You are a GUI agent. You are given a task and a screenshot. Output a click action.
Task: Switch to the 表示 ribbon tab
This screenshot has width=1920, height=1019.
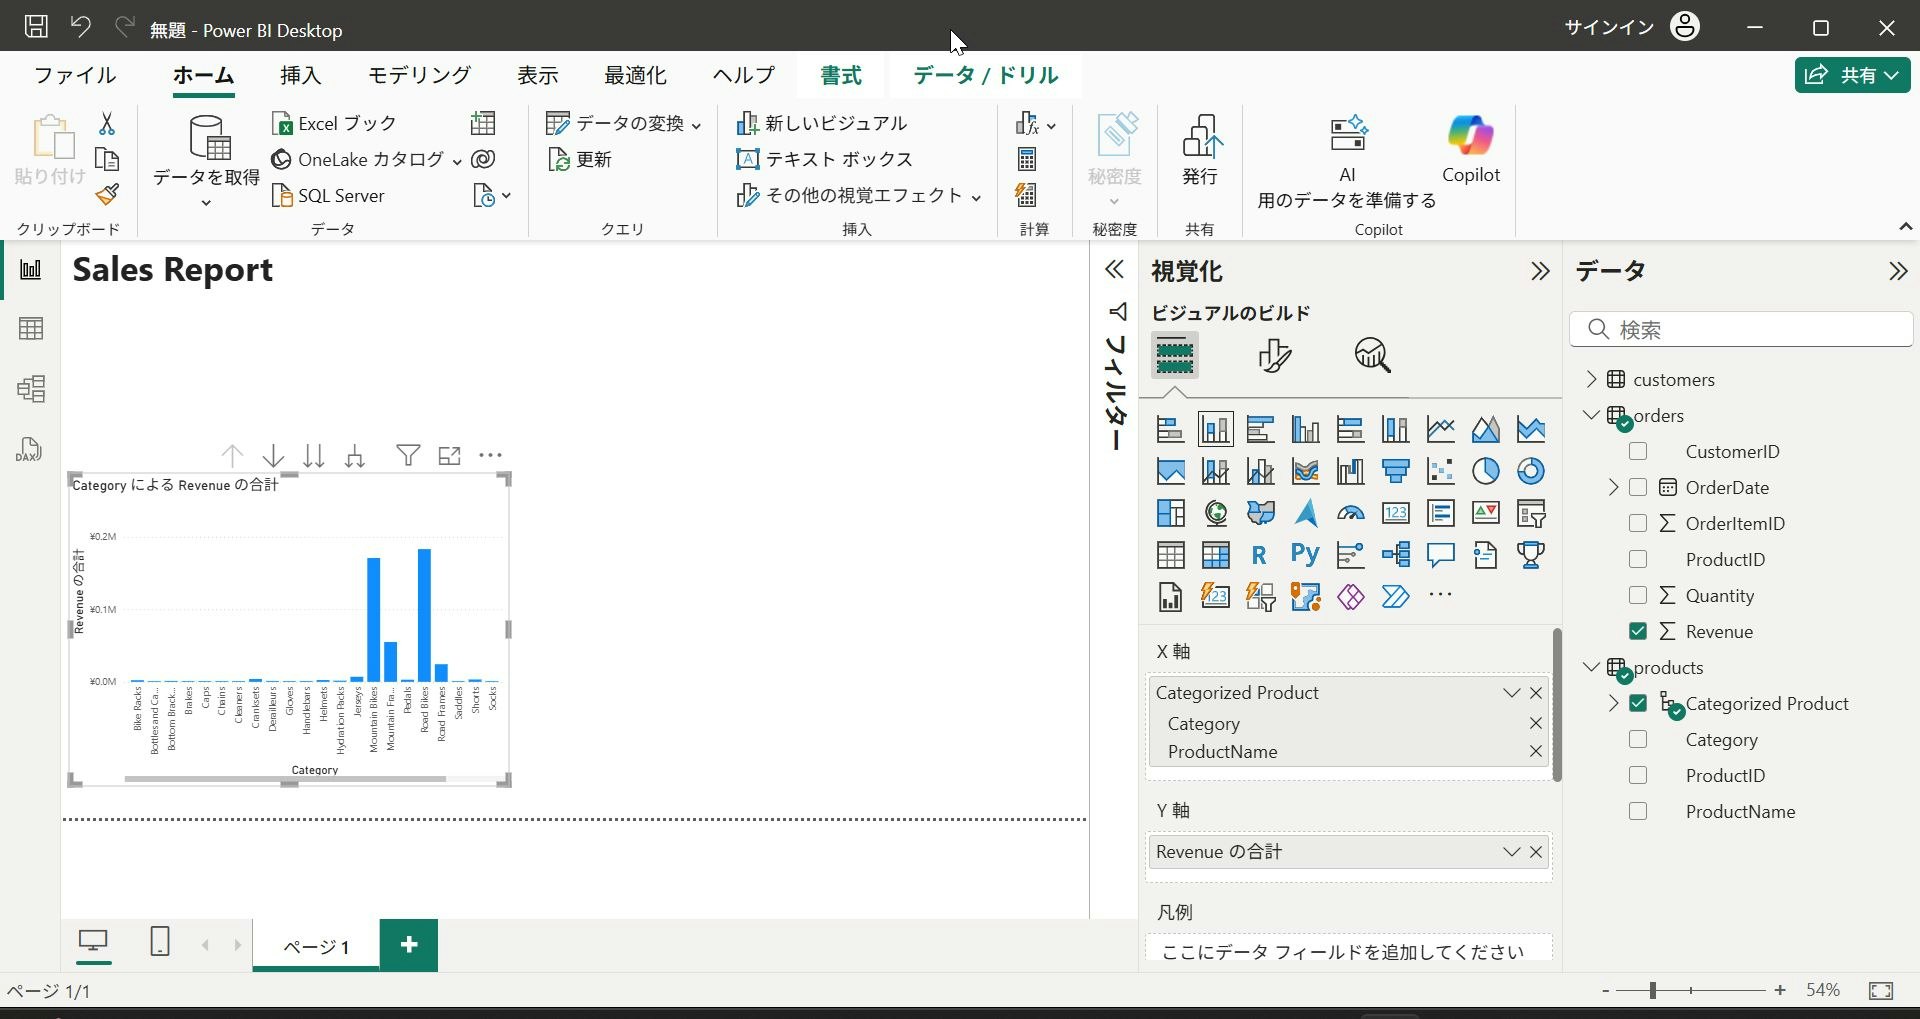click(537, 75)
